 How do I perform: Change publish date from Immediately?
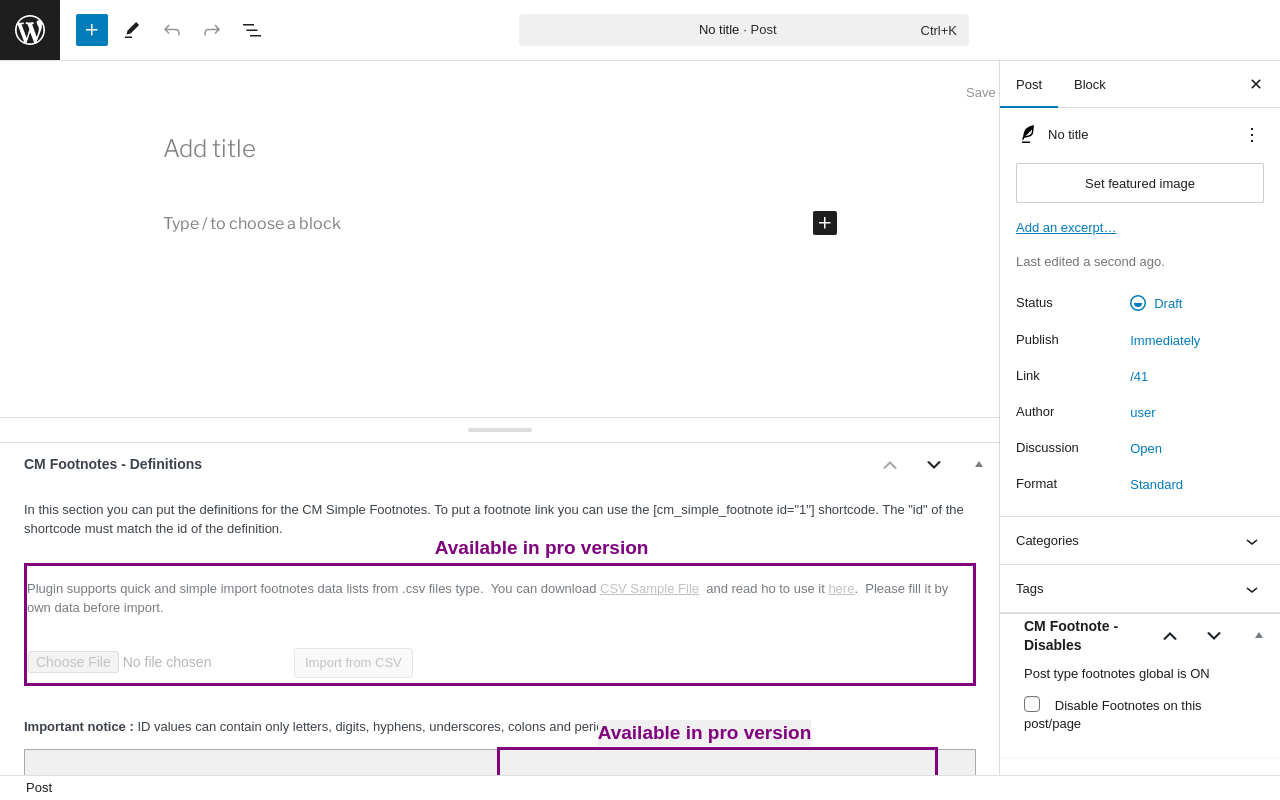point(1165,340)
